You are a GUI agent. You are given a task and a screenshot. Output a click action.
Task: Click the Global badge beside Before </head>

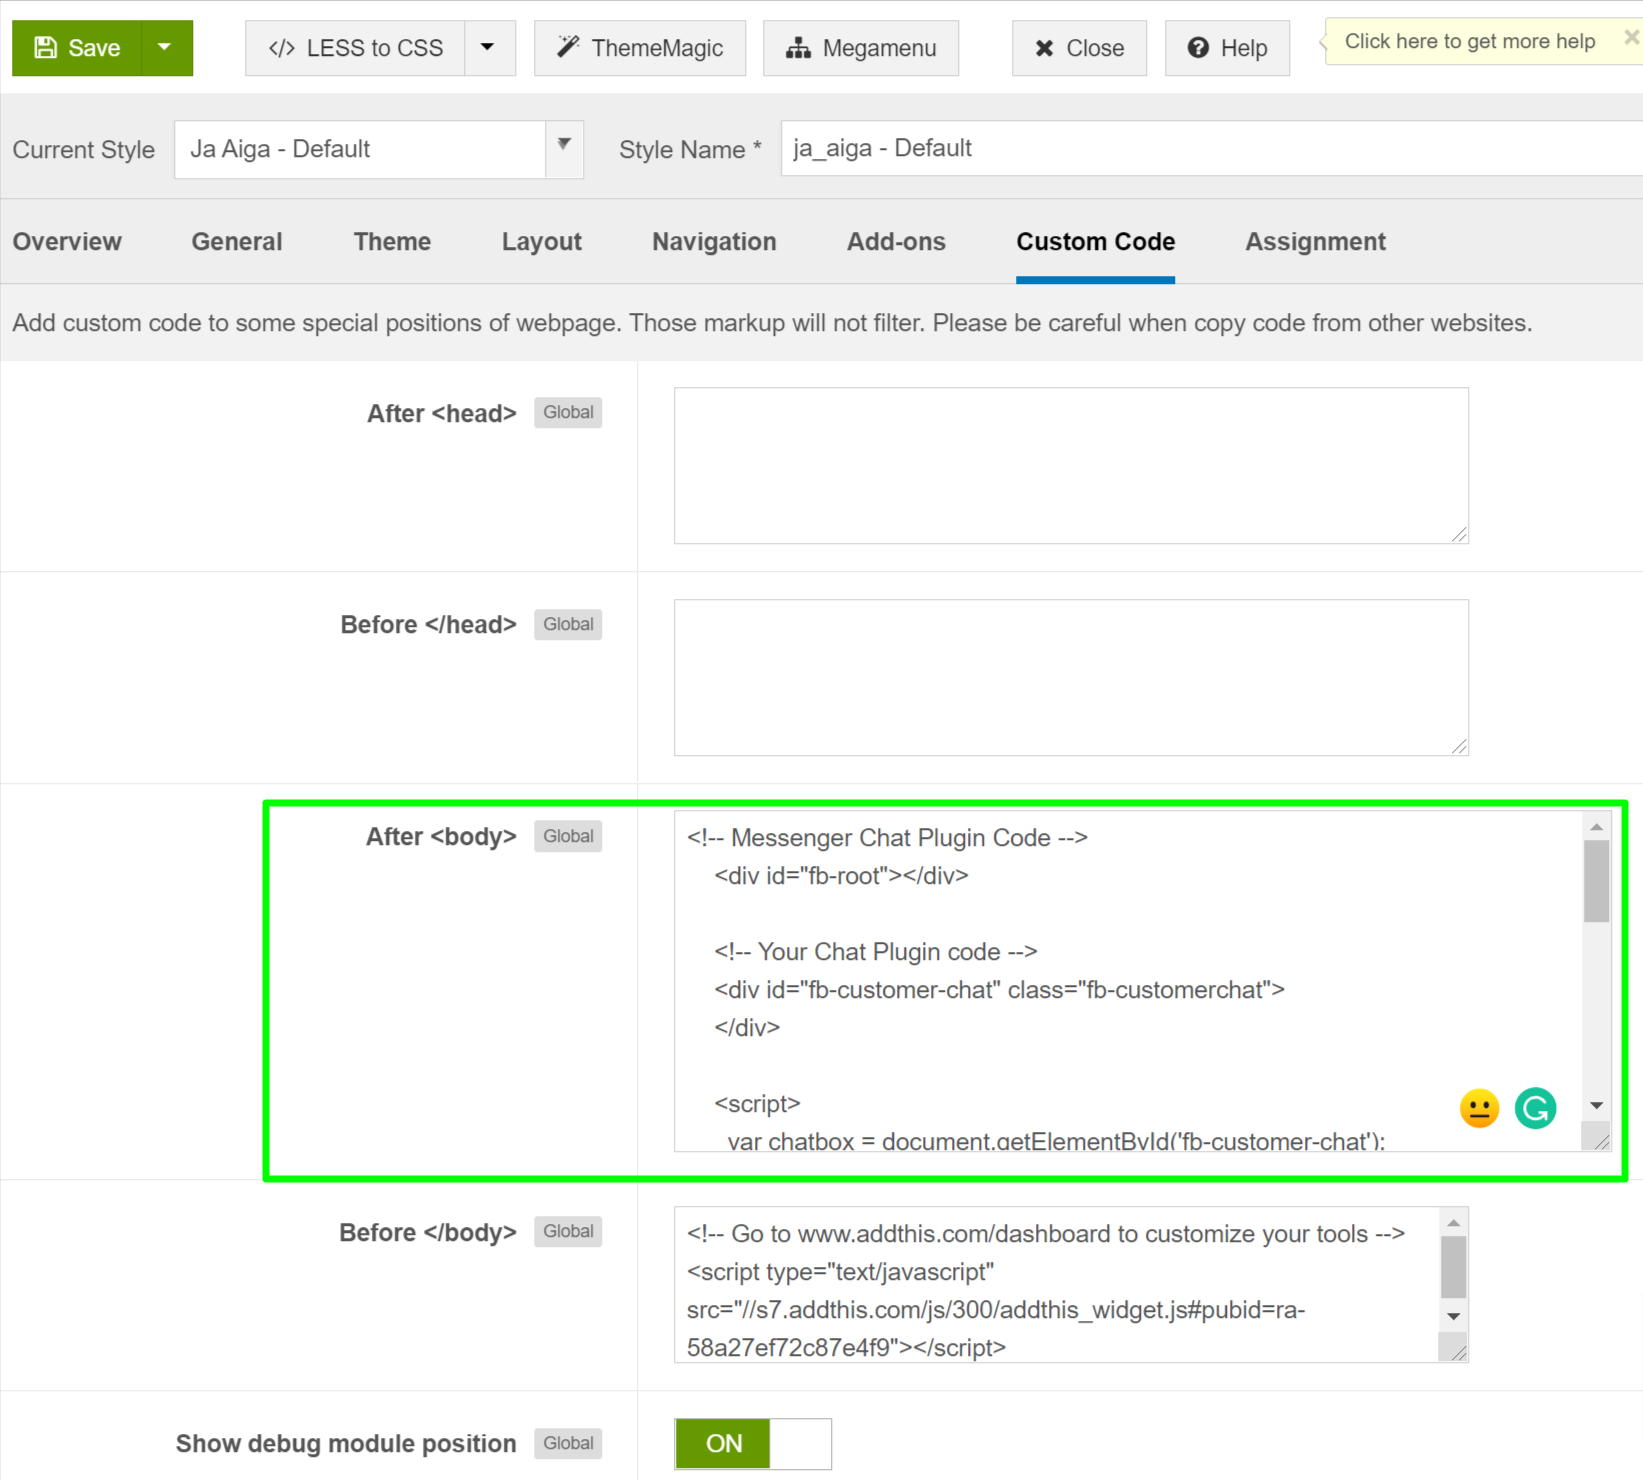[x=568, y=624]
